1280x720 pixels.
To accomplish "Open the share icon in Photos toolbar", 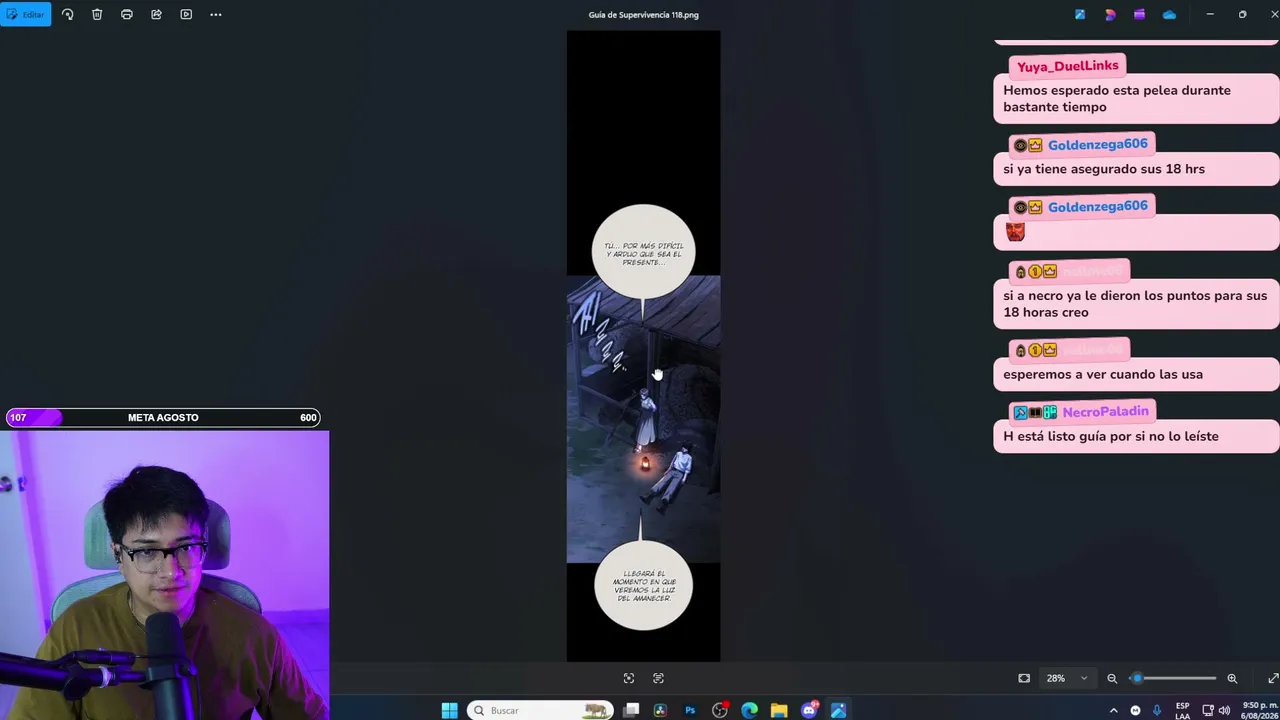I will [156, 14].
